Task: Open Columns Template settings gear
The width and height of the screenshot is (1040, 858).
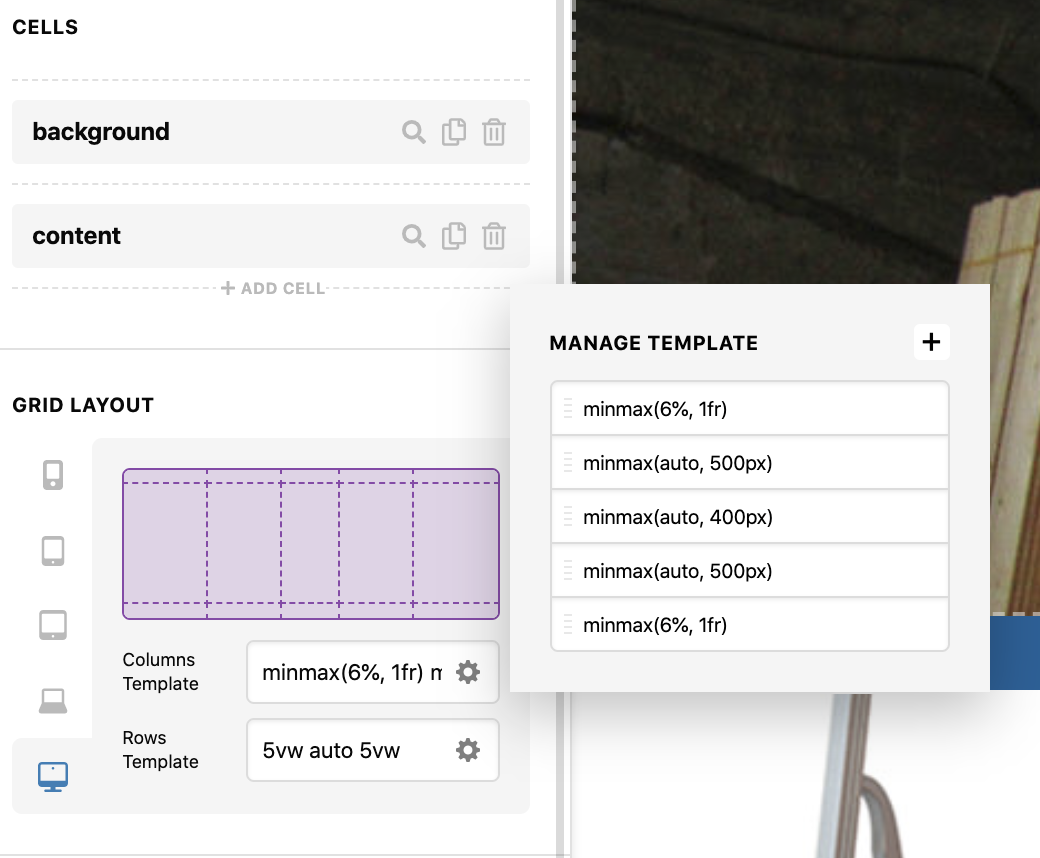Action: 468,672
